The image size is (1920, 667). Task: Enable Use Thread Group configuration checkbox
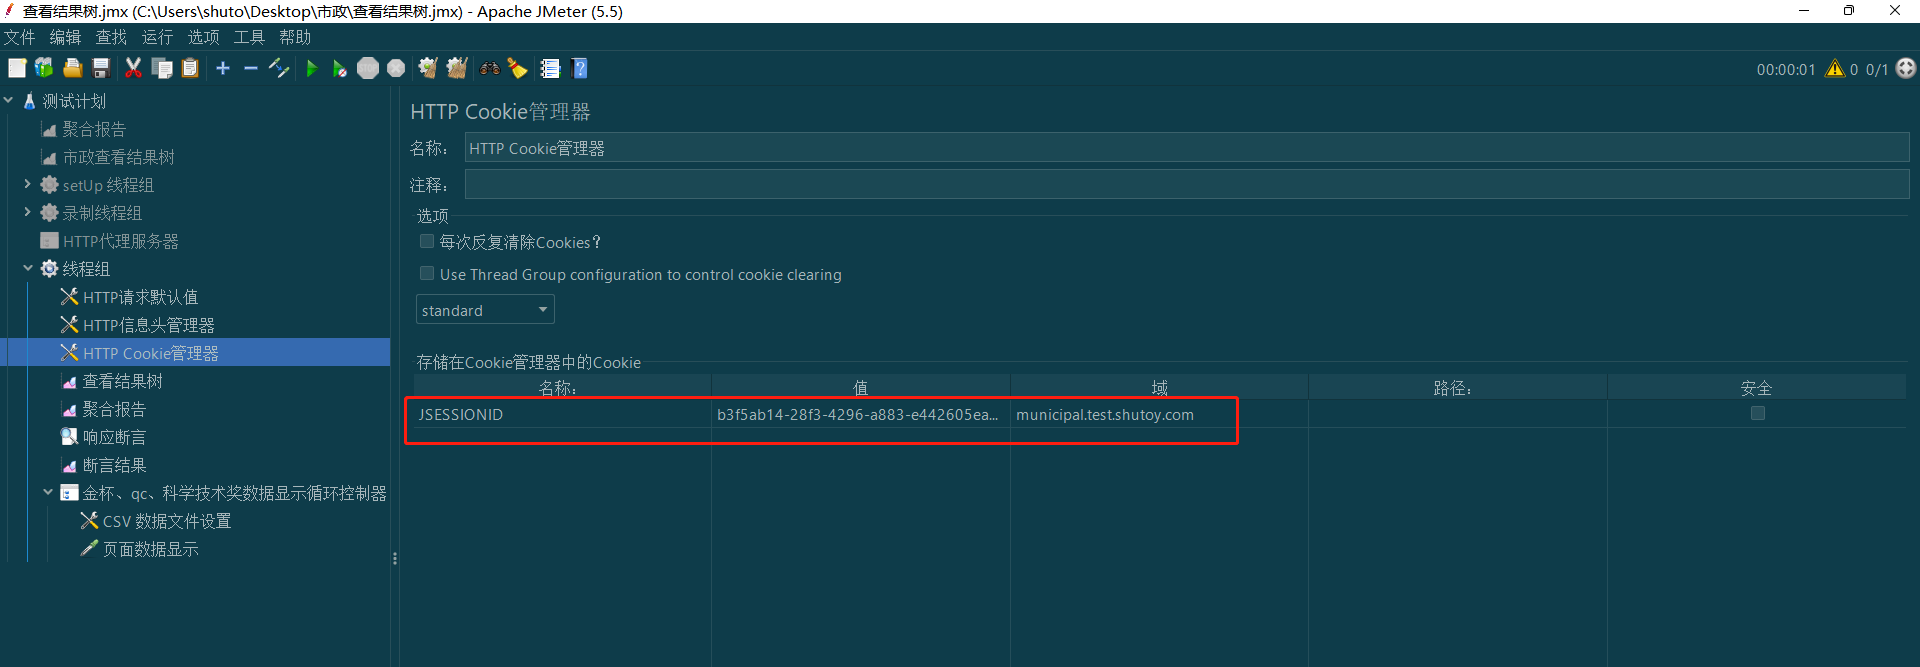click(x=427, y=274)
